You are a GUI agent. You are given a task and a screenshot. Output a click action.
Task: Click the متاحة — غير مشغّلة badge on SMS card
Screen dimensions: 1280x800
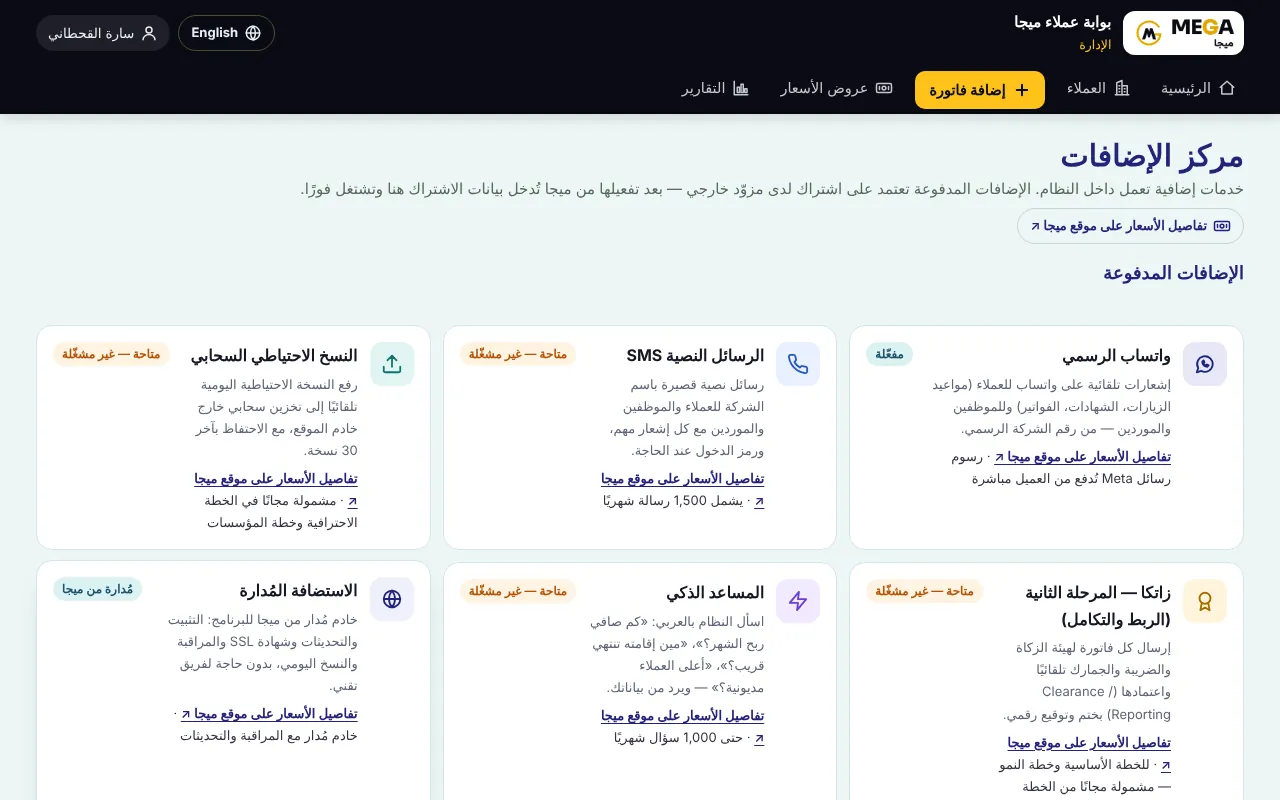click(518, 354)
